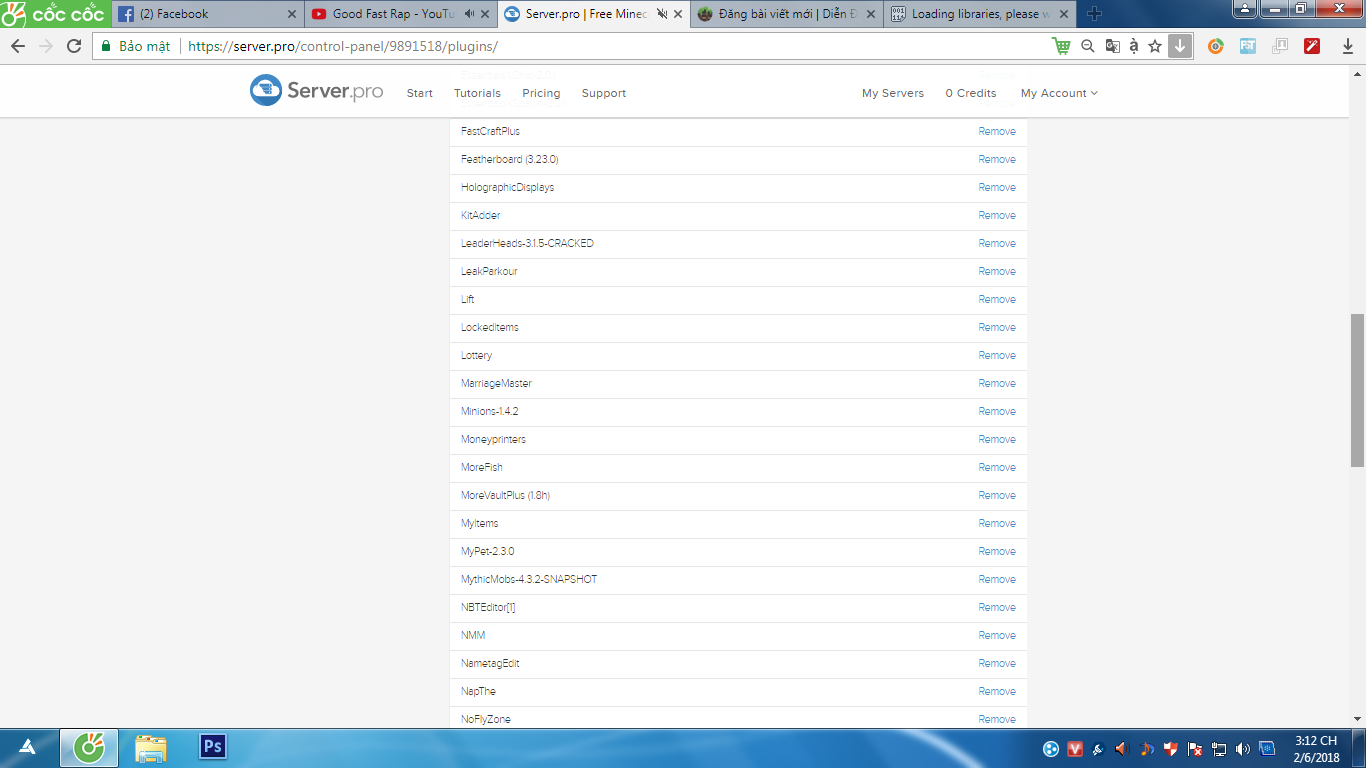Switch to the Loading libraries tab
Viewport: 1366px width, 768px height.
[978, 14]
